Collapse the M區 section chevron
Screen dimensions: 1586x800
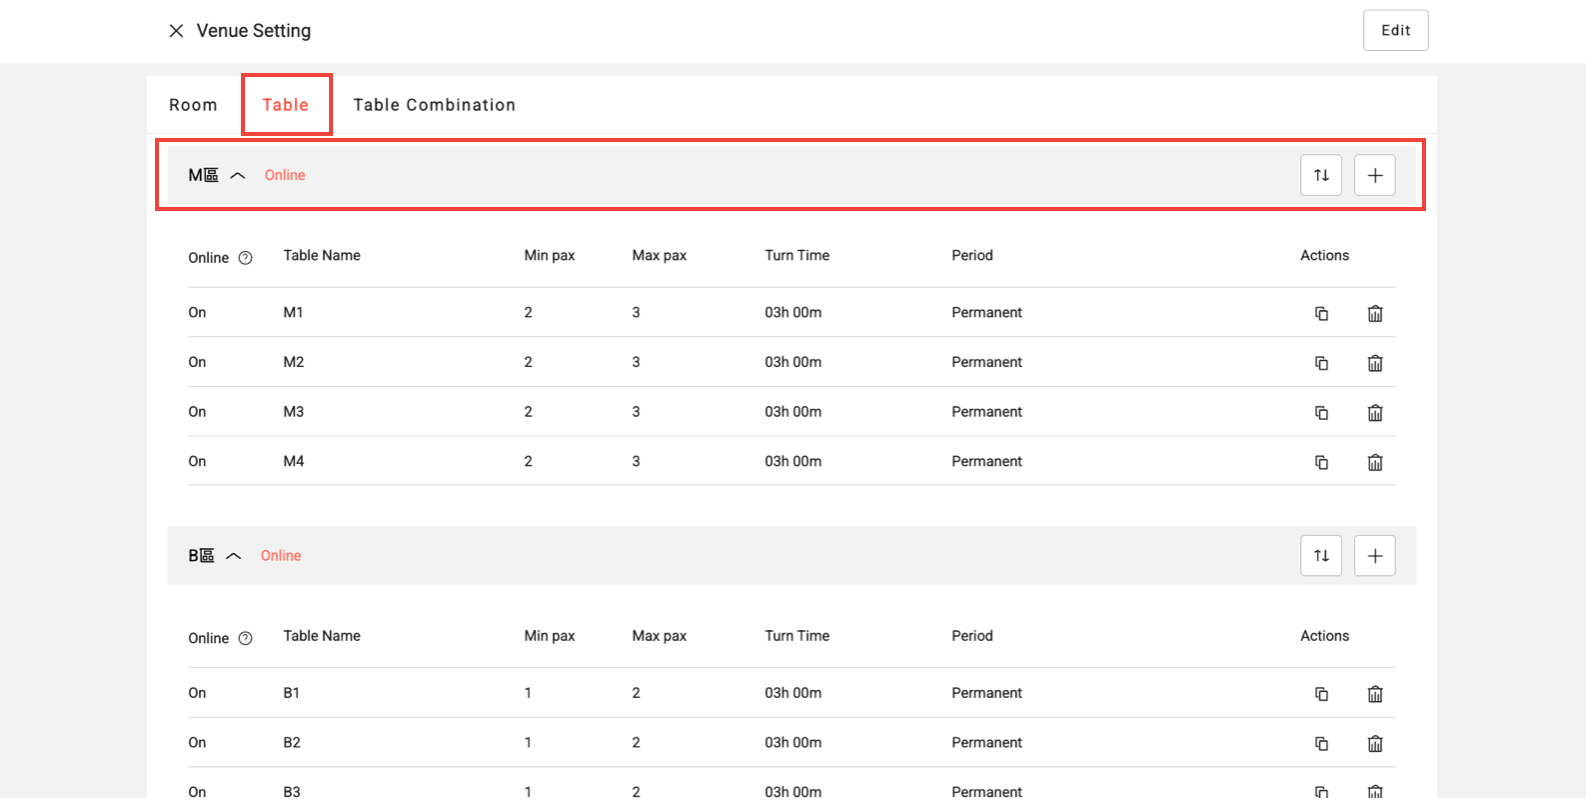point(237,175)
